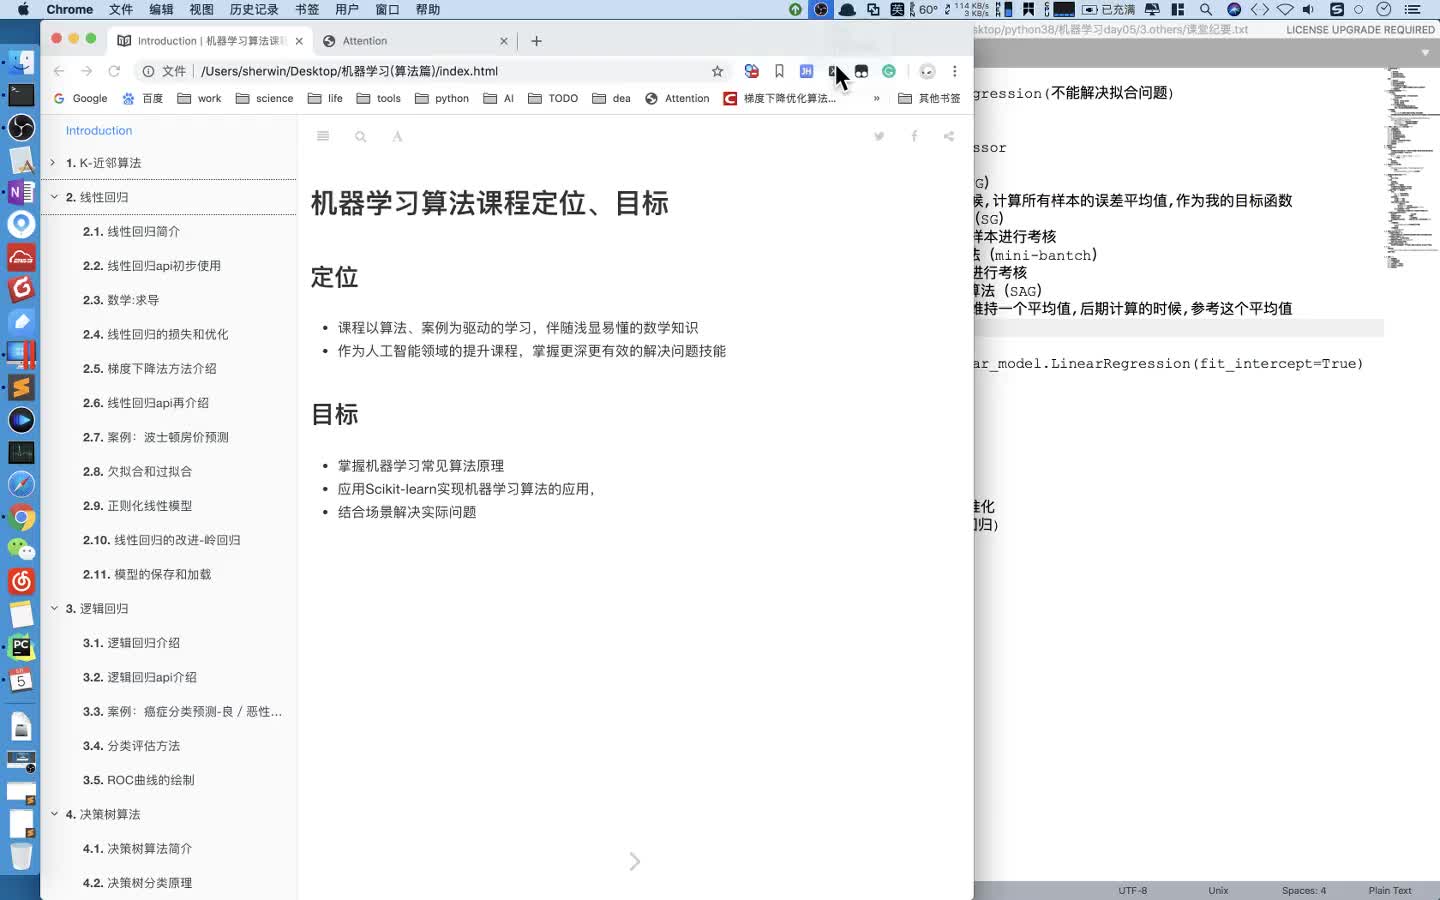Open the Introduction sidebar link
The image size is (1440, 900).
99,130
